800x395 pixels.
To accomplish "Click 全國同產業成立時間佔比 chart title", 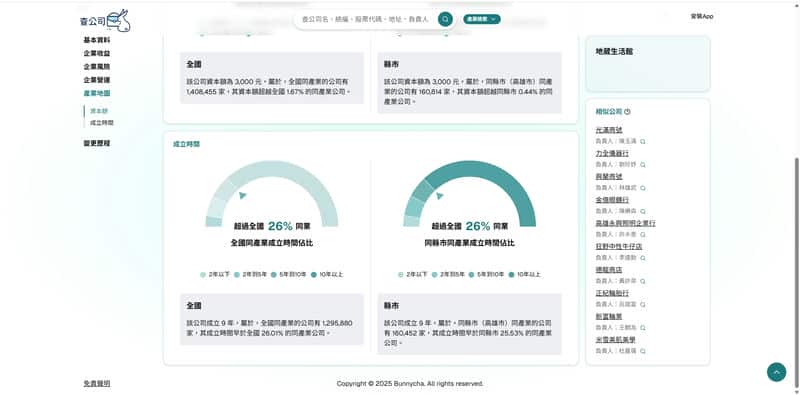I will click(271, 243).
